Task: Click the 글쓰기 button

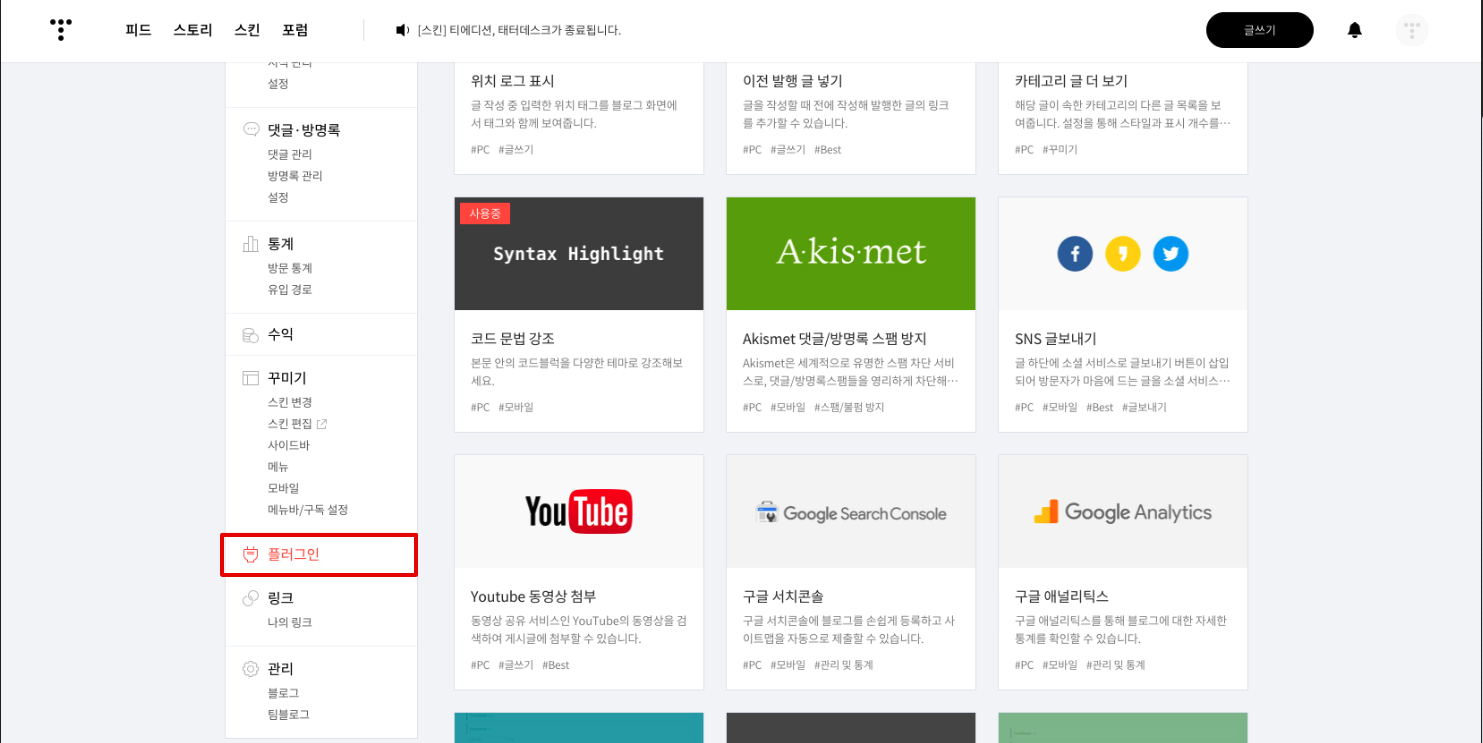Action: tap(1260, 30)
